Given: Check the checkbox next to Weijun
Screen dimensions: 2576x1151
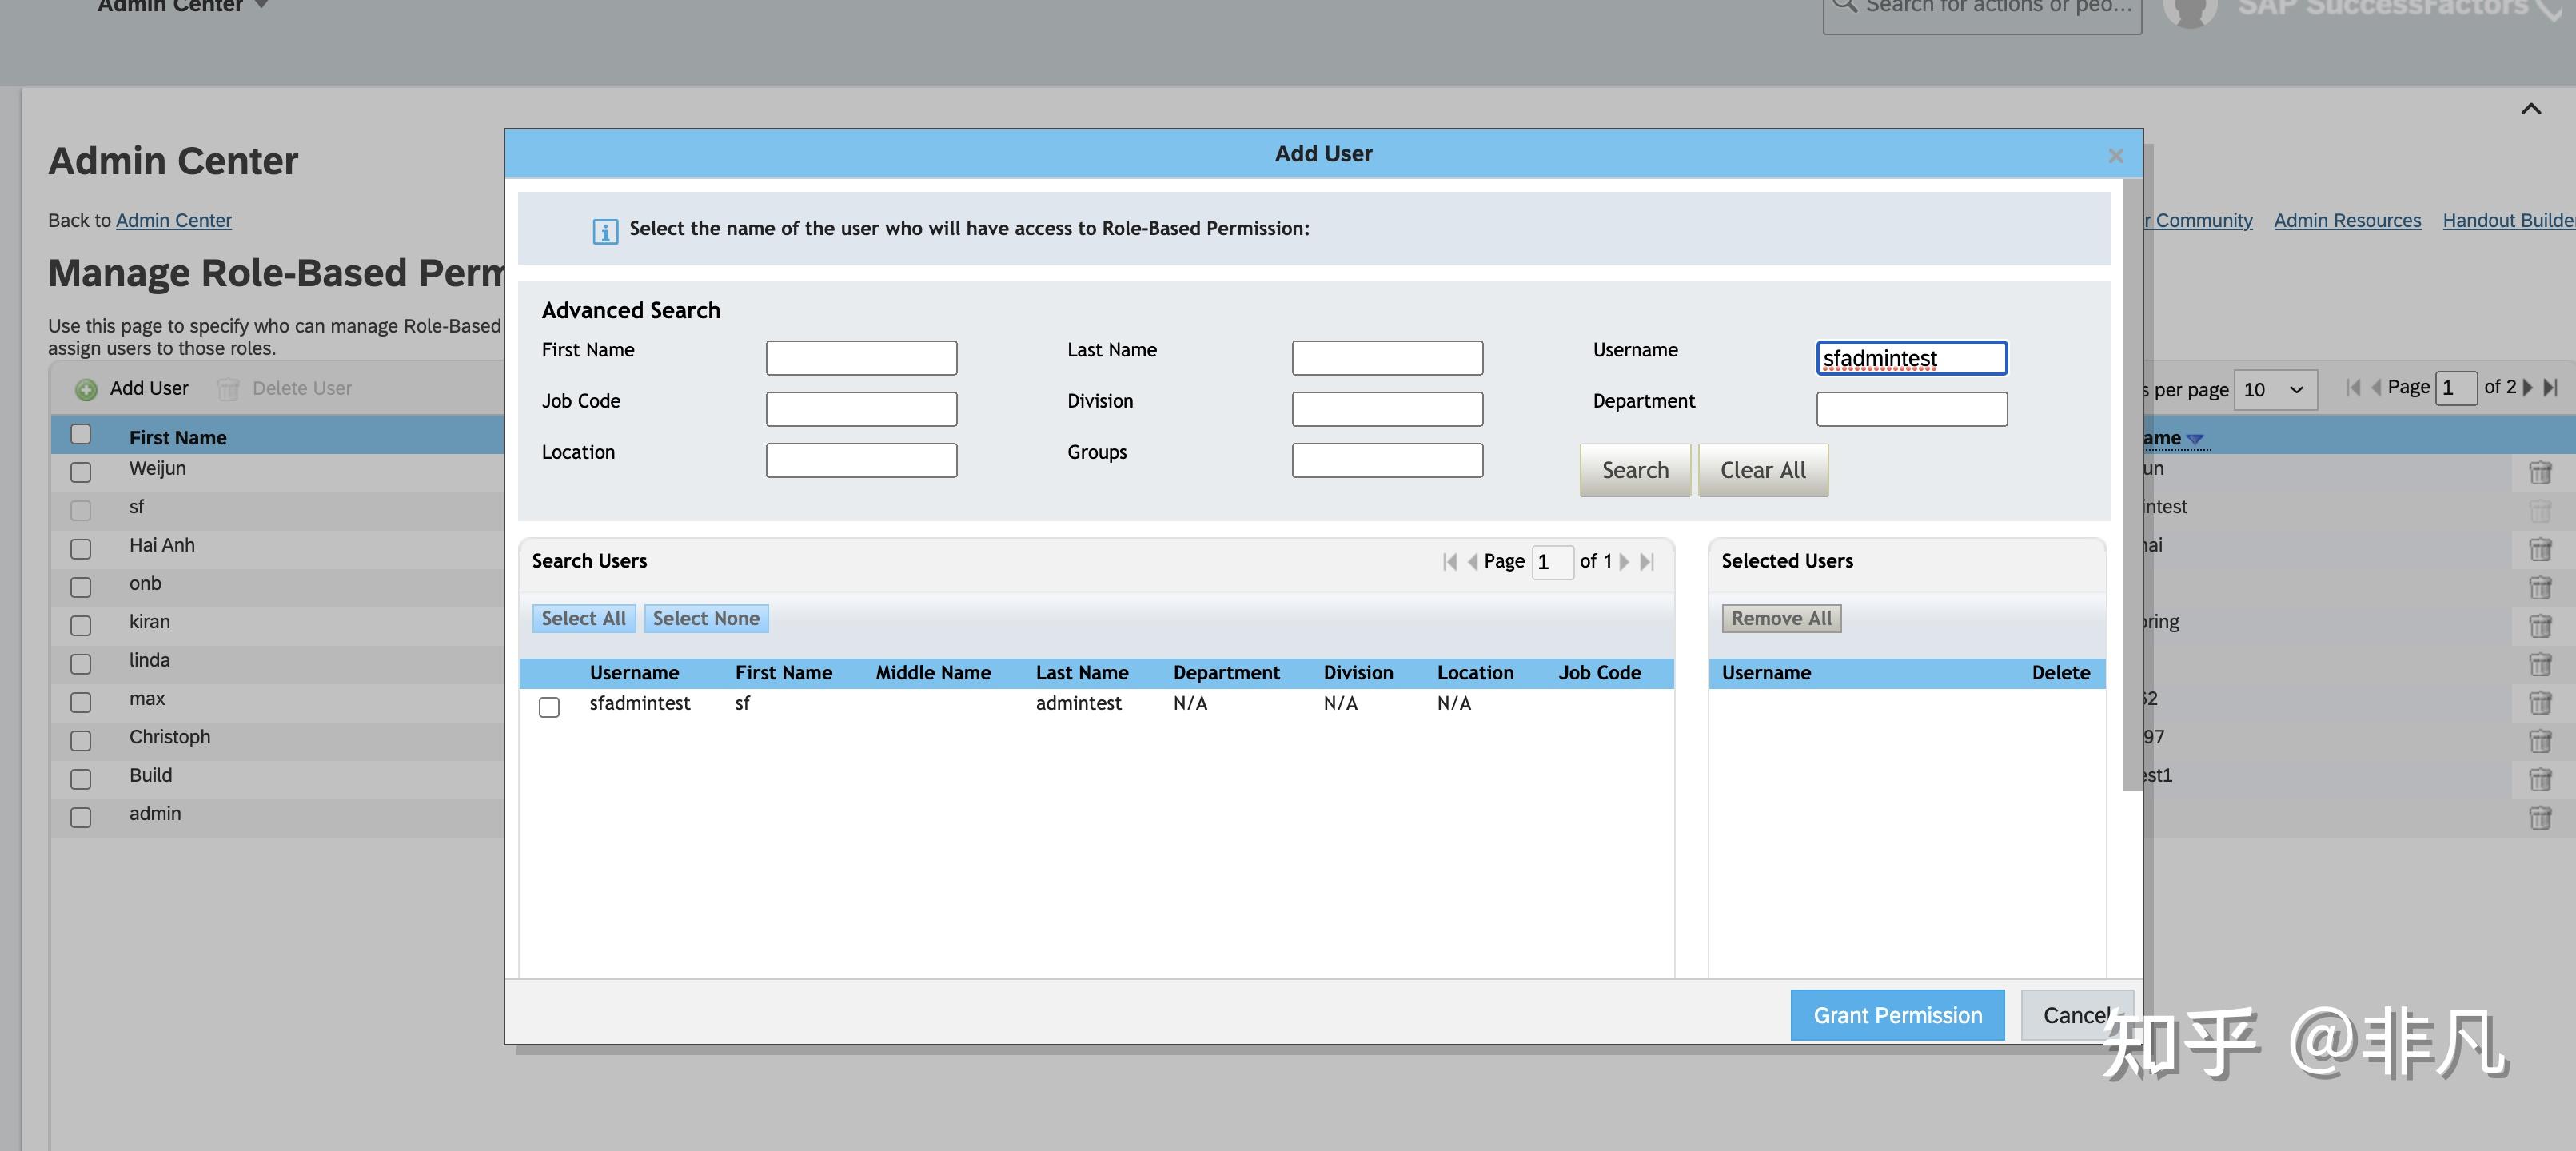Looking at the screenshot, I should coord(80,472).
